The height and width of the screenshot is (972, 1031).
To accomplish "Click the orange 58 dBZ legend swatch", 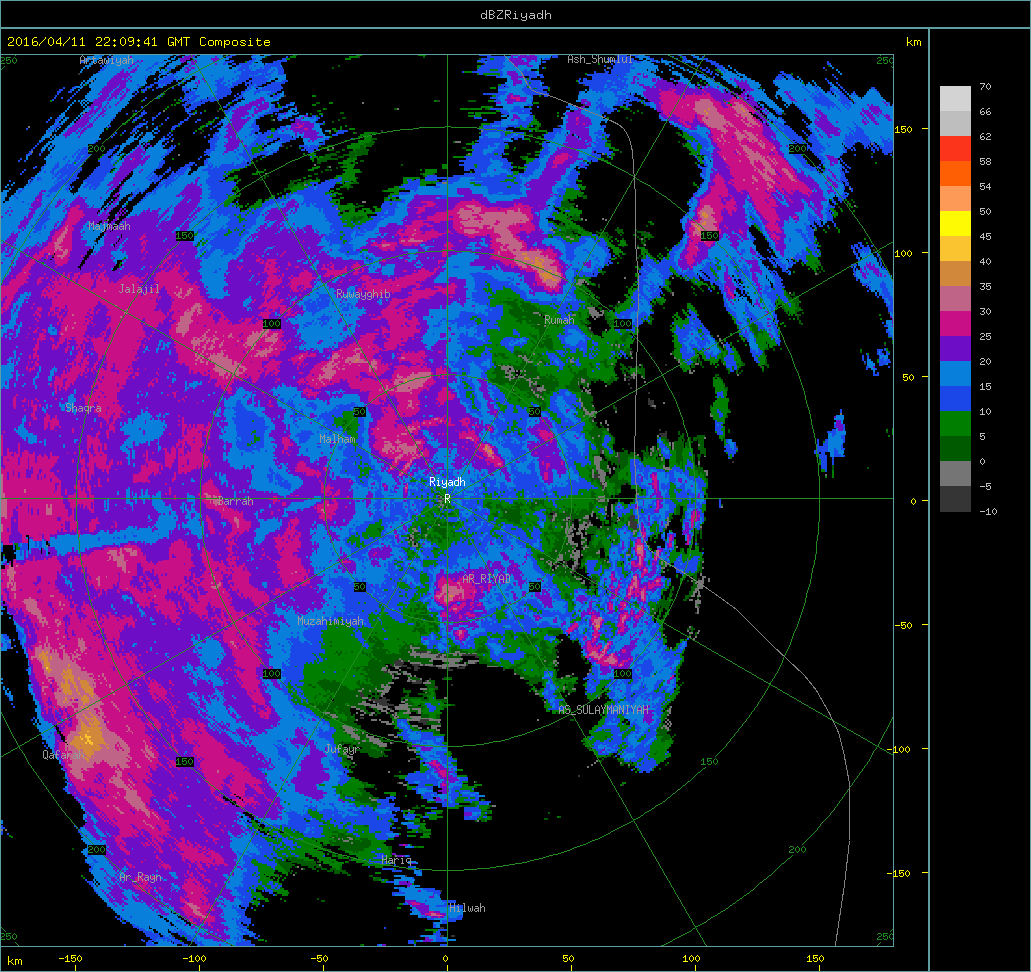I will 955,173.
